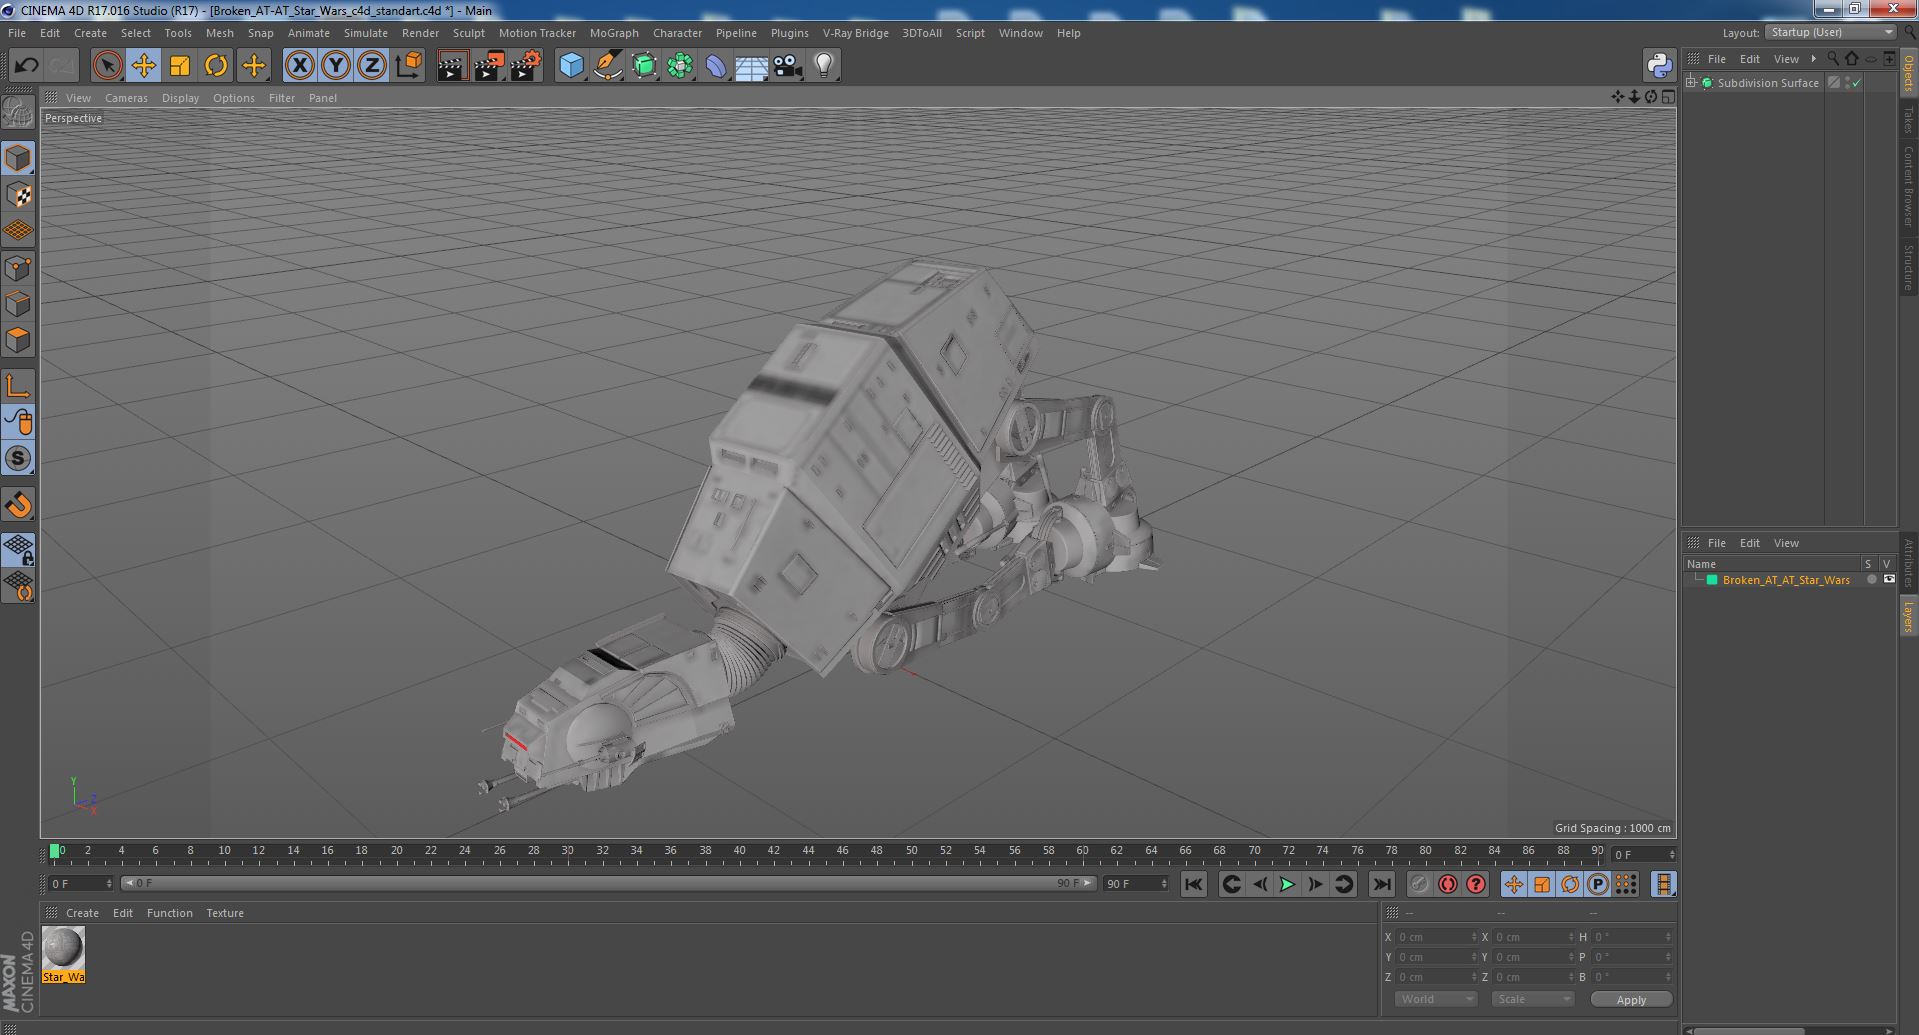Viewport: 1919px width, 1035px height.
Task: Open the World coordinate dropdown
Action: 1436,999
